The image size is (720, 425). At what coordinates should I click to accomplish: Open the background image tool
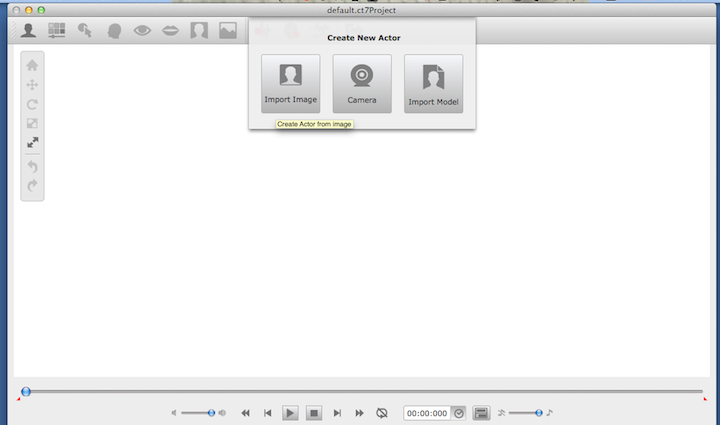click(228, 30)
